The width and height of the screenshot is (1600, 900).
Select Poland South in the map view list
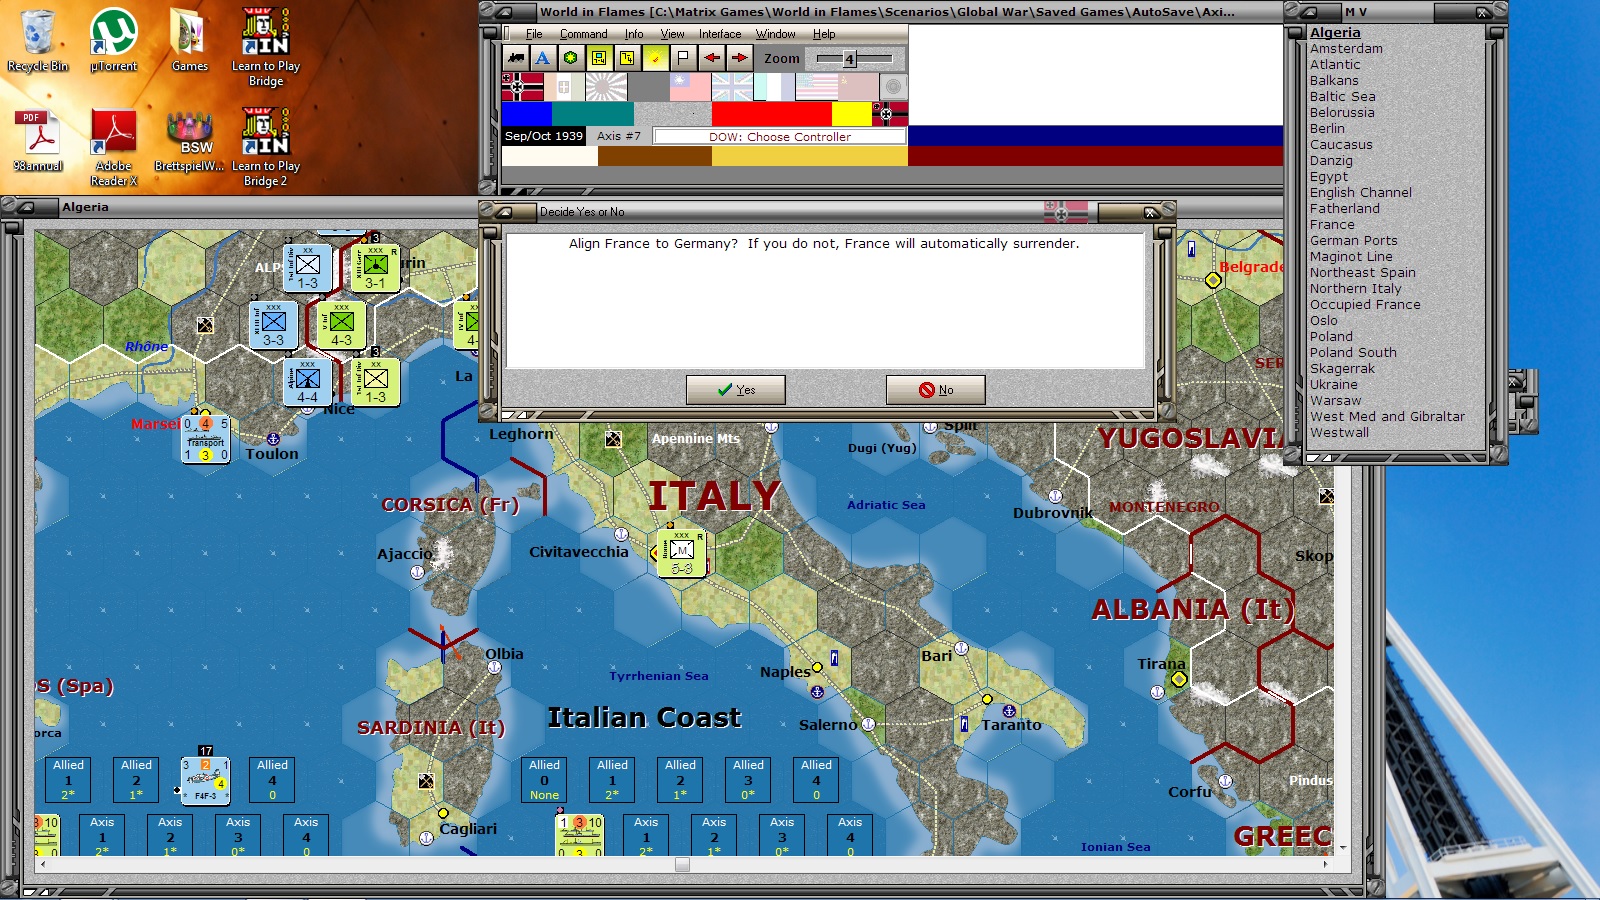tap(1353, 352)
